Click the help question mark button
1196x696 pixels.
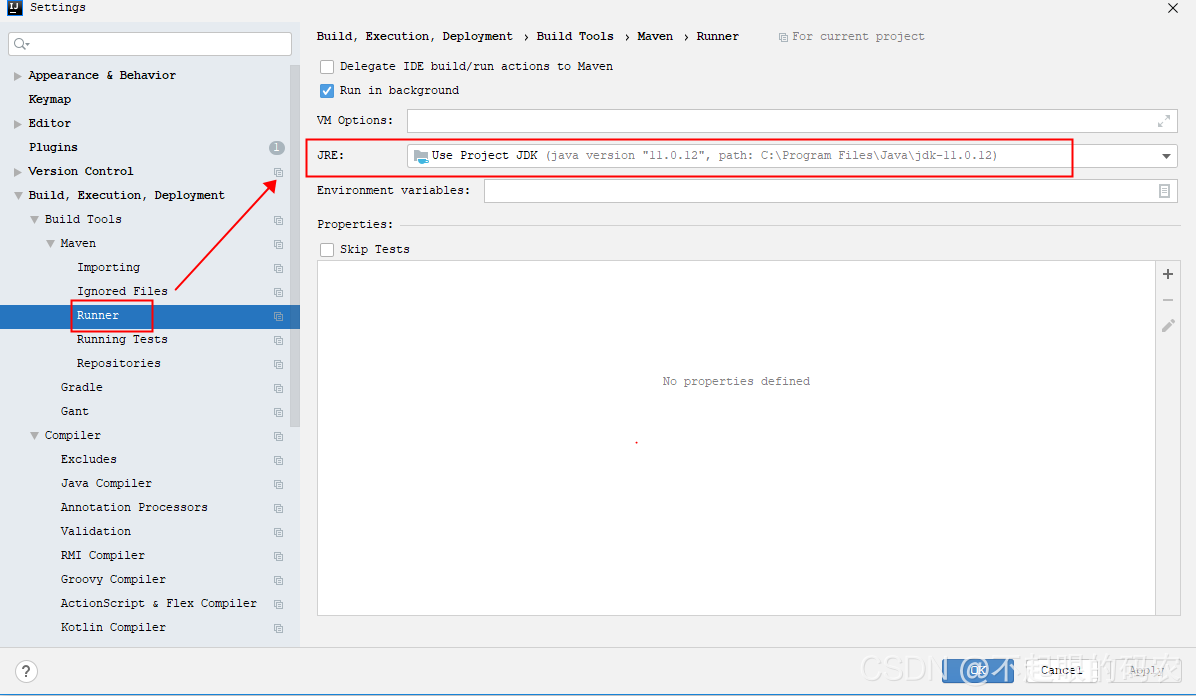(26, 672)
